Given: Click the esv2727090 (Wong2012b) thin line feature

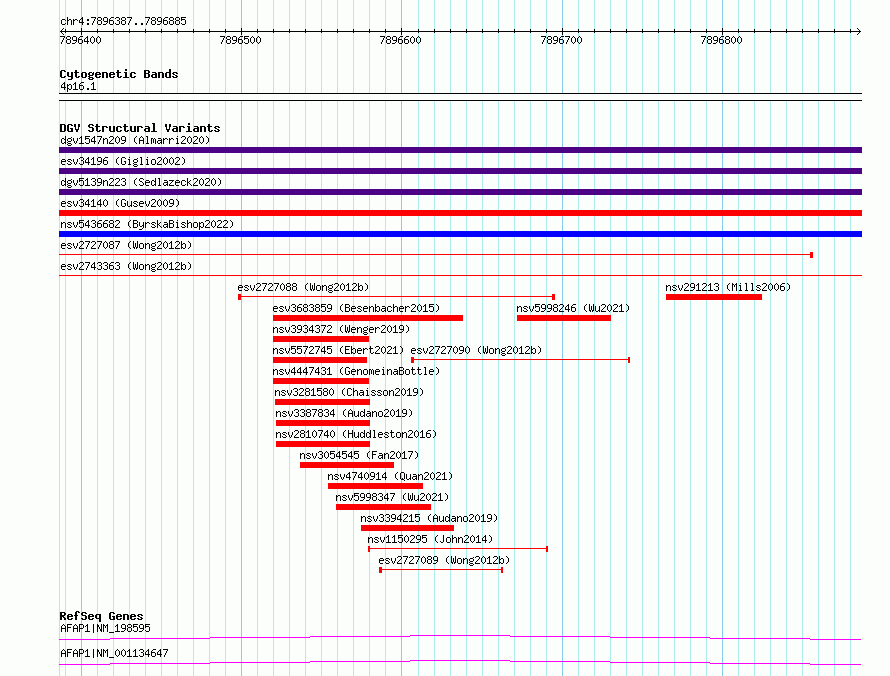Looking at the screenshot, I should click(520, 360).
